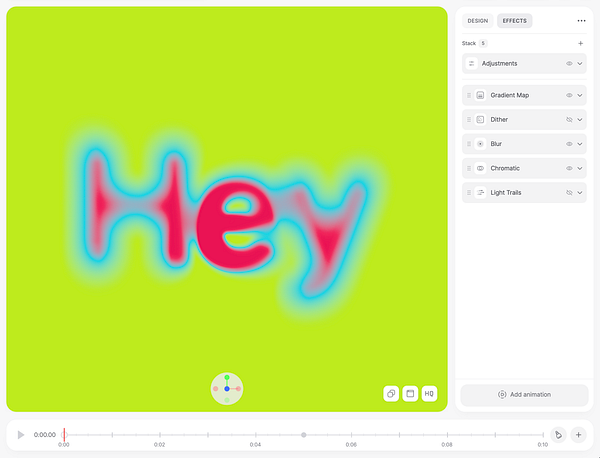600x458 pixels.
Task: Click the 0:08 timeline tick label
Action: [447, 445]
